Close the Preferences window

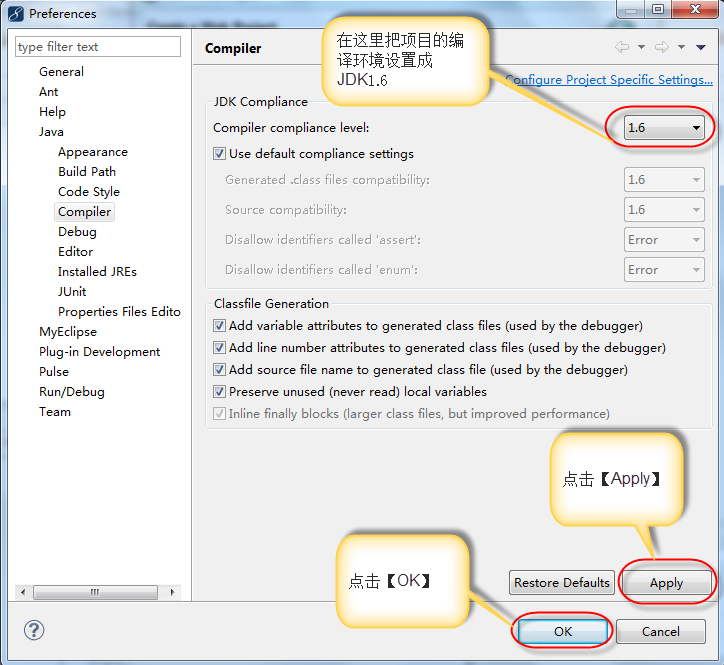pos(695,9)
